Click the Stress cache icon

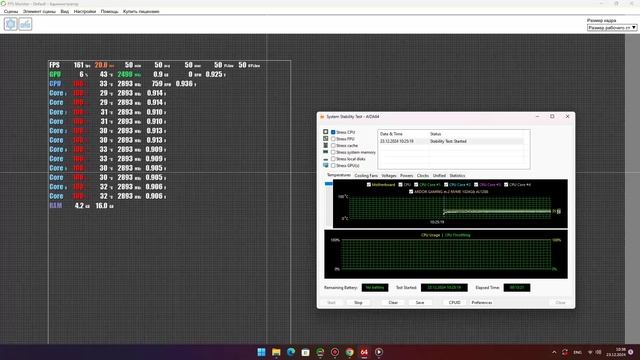325,145
